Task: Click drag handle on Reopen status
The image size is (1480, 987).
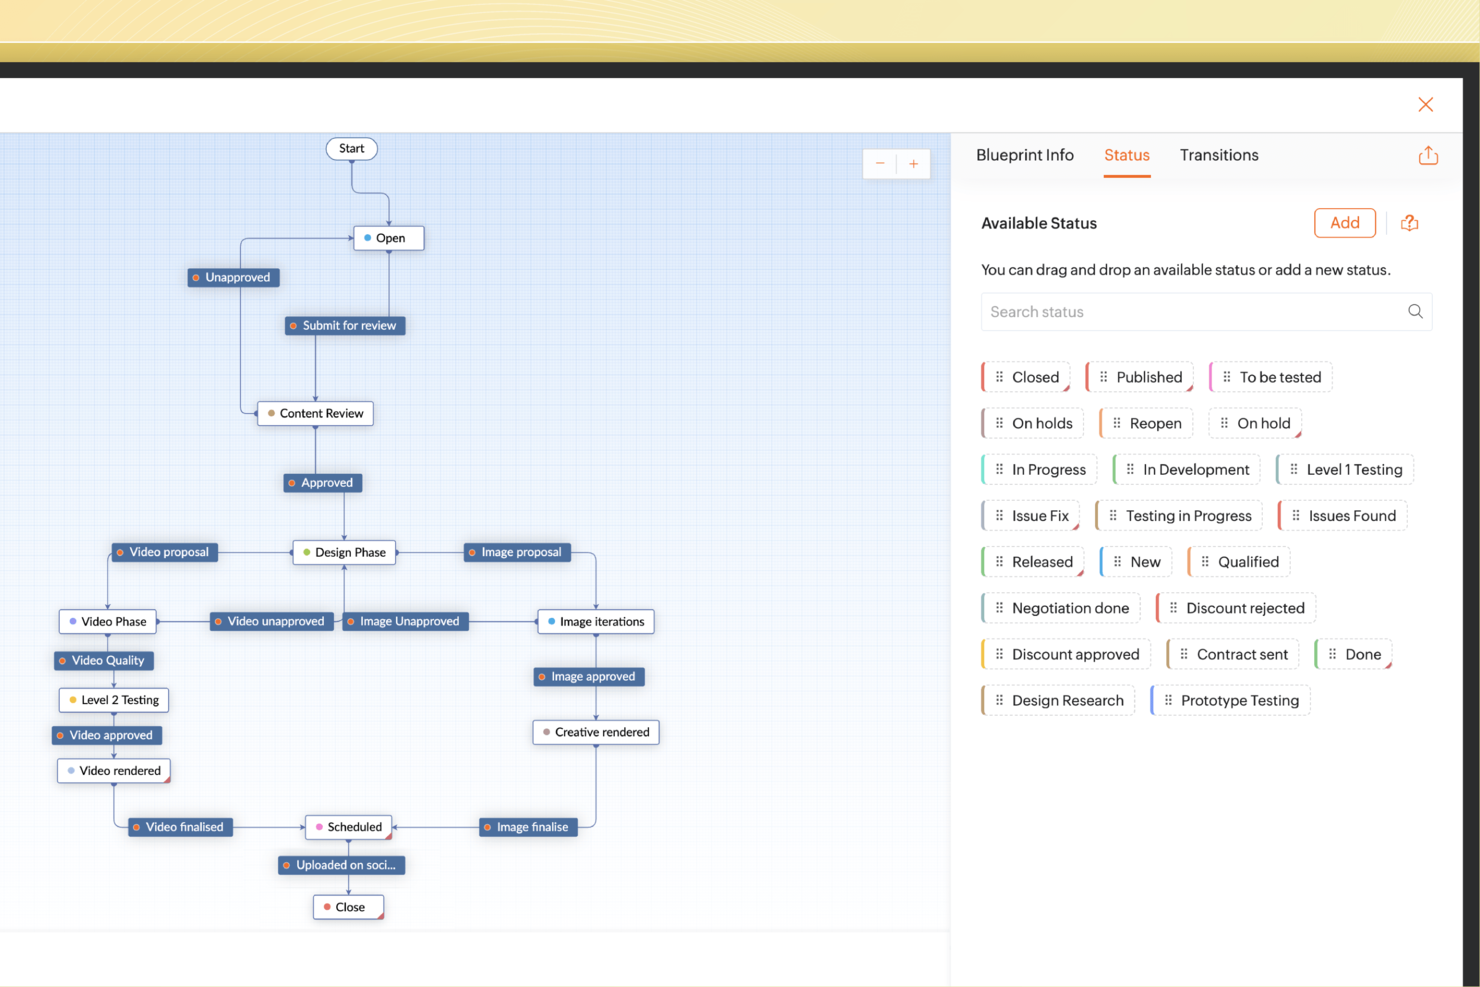Action: (1117, 423)
